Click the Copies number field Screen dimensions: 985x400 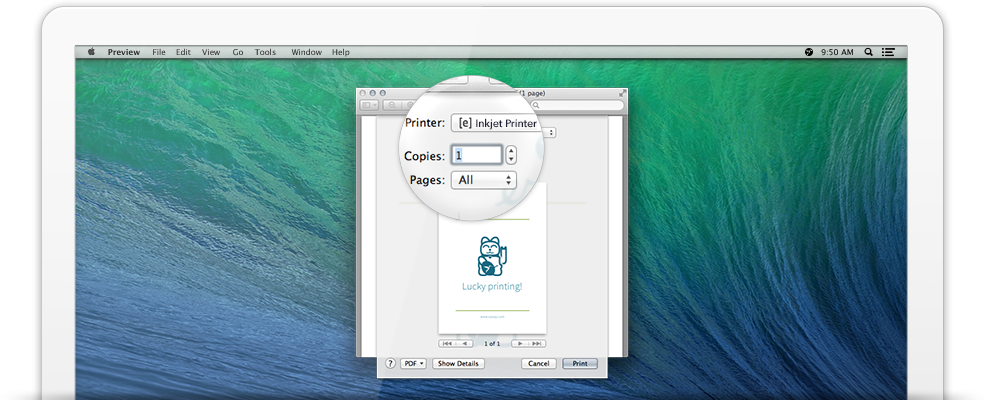click(477, 155)
